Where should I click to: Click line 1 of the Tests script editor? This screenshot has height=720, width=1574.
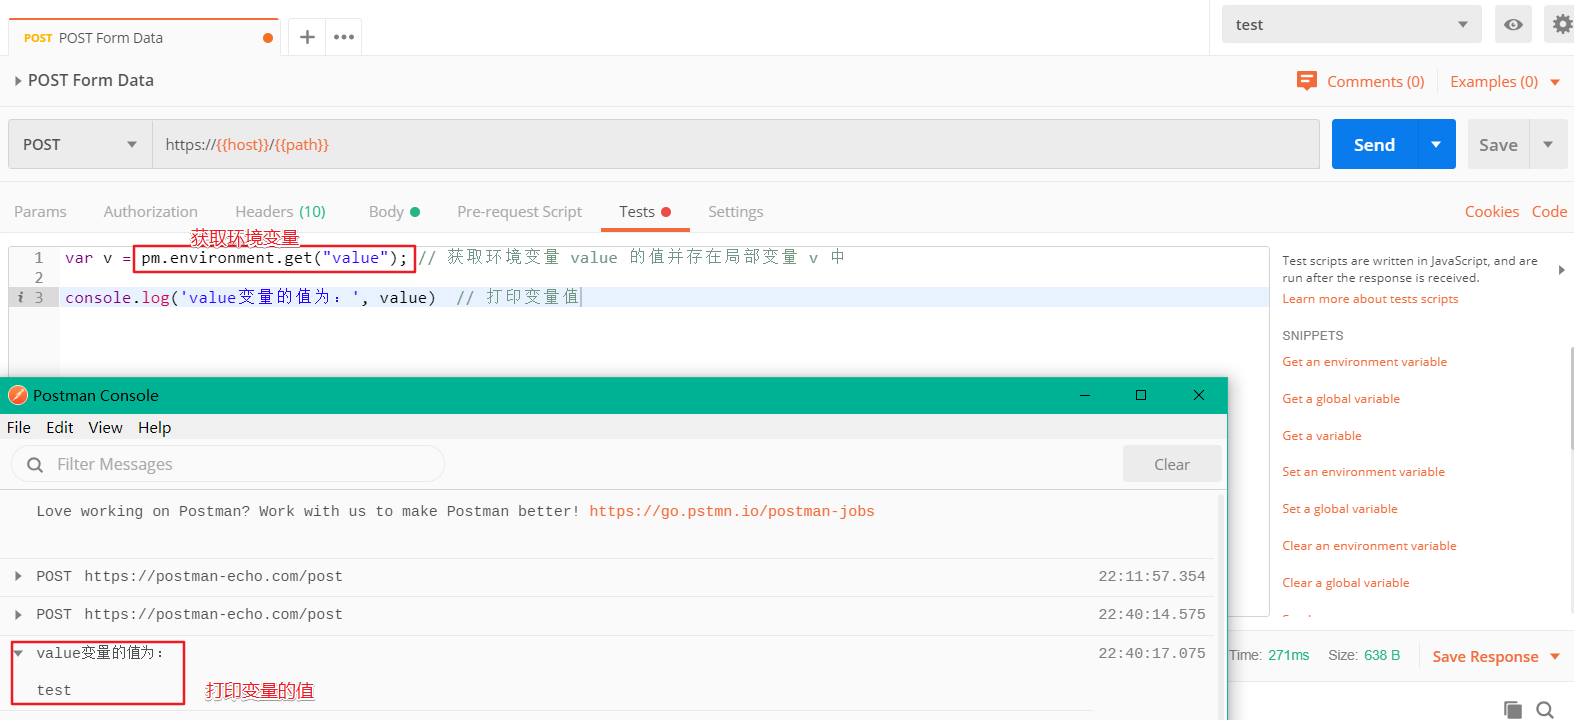(664, 258)
